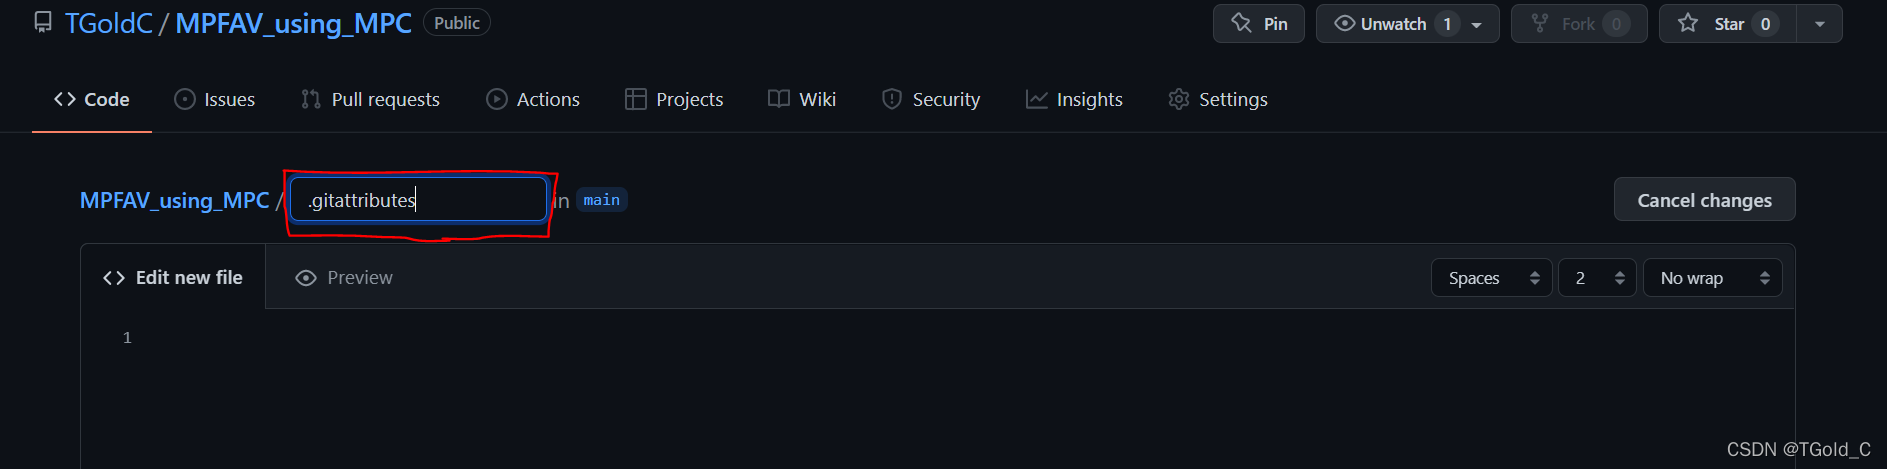Image resolution: width=1887 pixels, height=469 pixels.
Task: Click the pin icon in Pin button
Action: (x=1241, y=23)
